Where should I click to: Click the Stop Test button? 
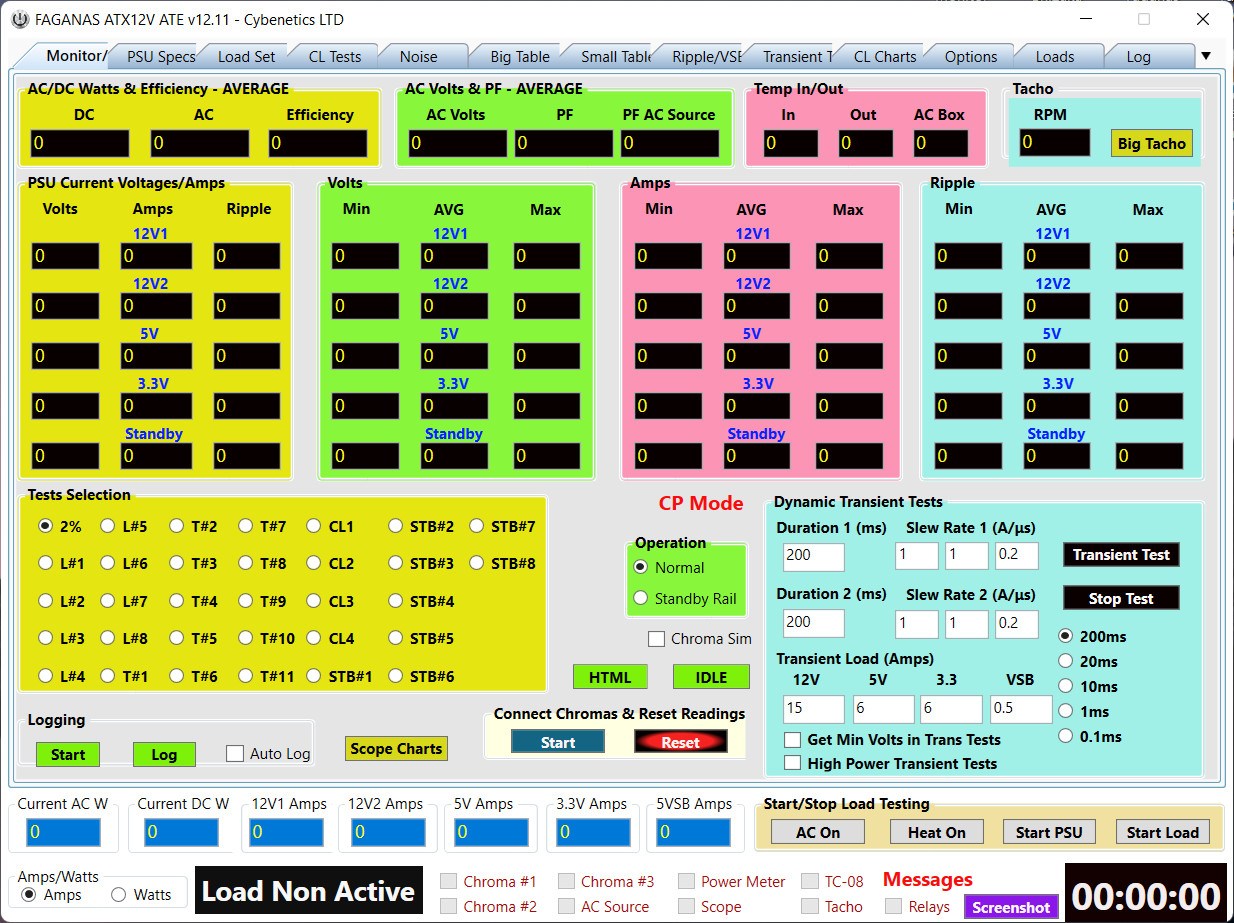(x=1121, y=598)
